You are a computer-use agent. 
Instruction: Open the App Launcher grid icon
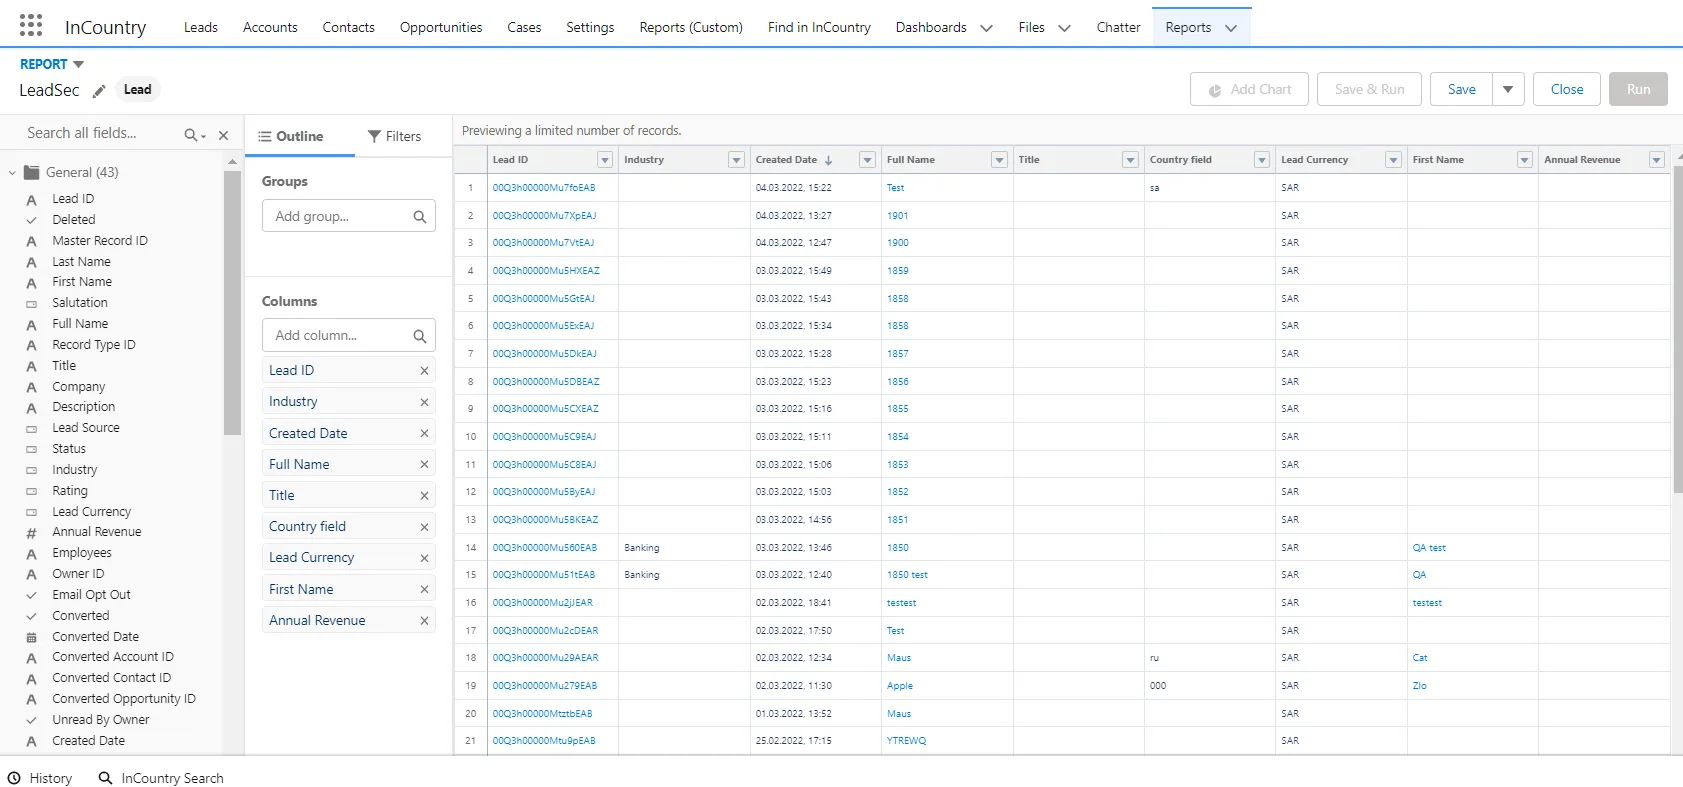point(31,26)
